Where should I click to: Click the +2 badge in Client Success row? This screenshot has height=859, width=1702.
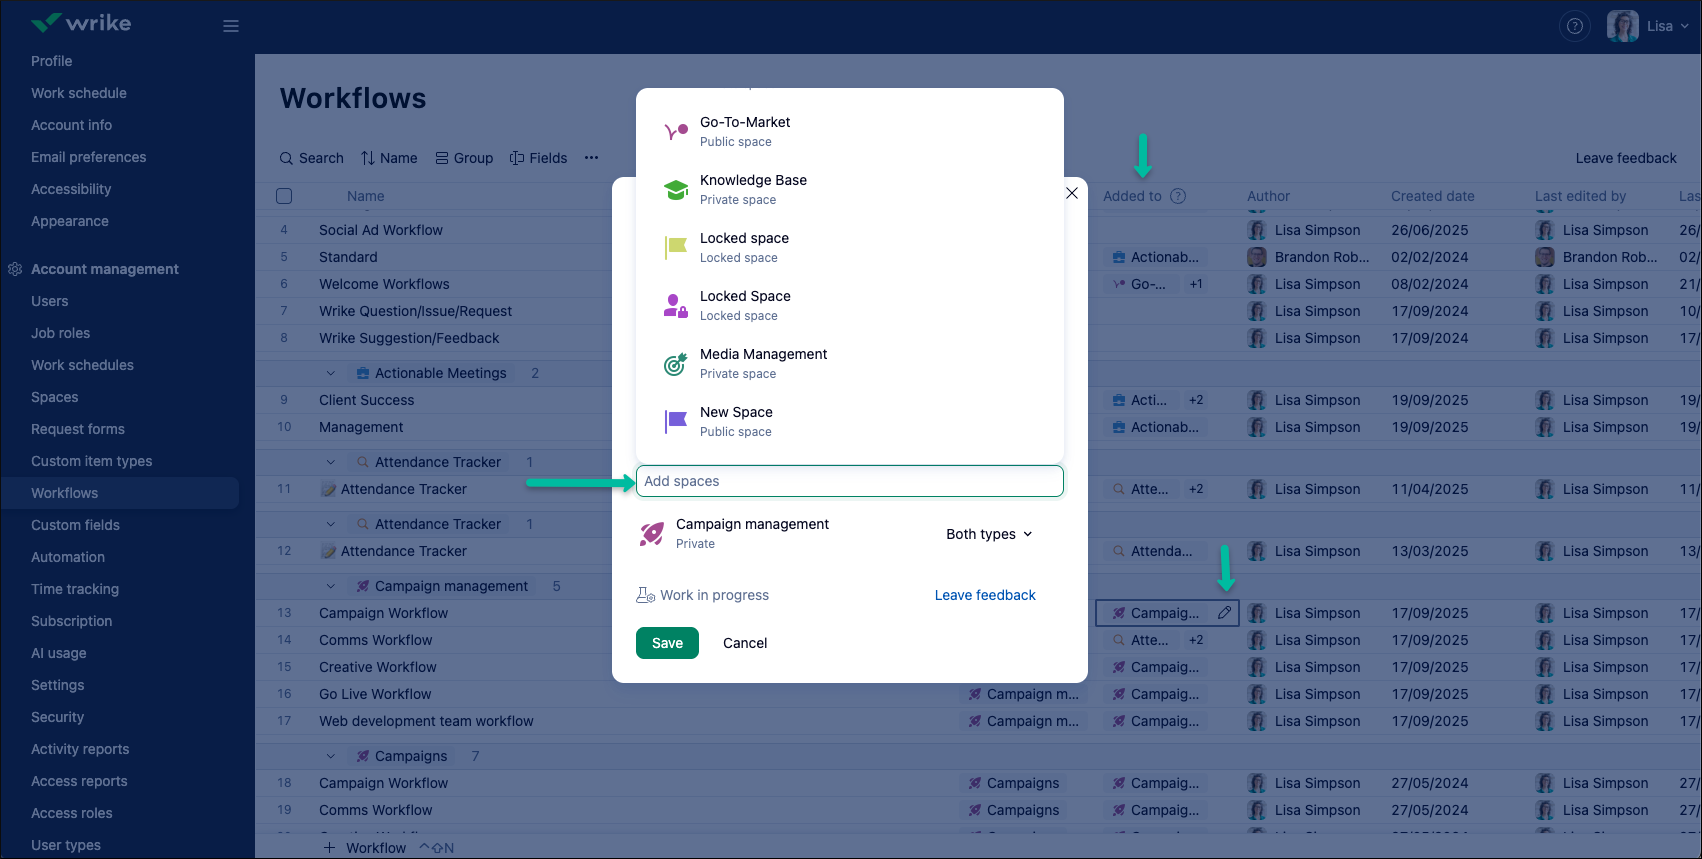point(1196,400)
